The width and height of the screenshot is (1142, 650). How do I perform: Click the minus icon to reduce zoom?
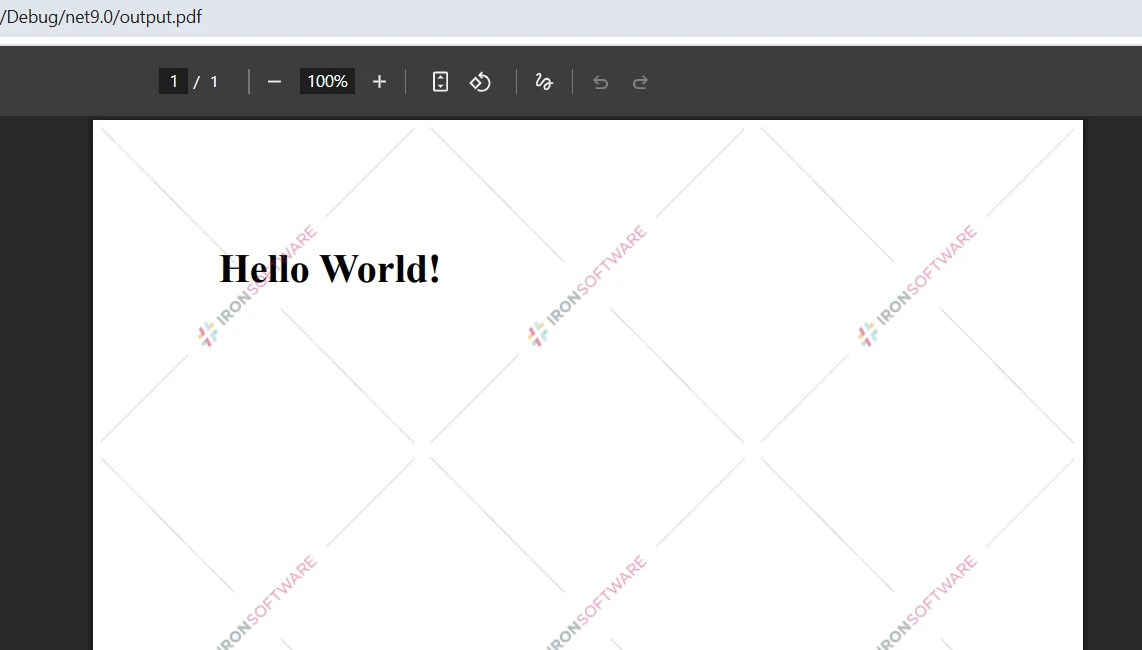pyautogui.click(x=274, y=81)
